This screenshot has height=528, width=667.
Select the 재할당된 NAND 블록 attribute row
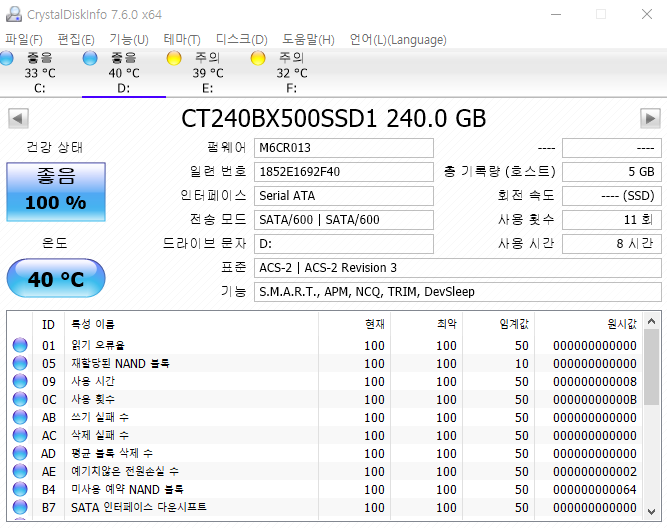[325, 363]
